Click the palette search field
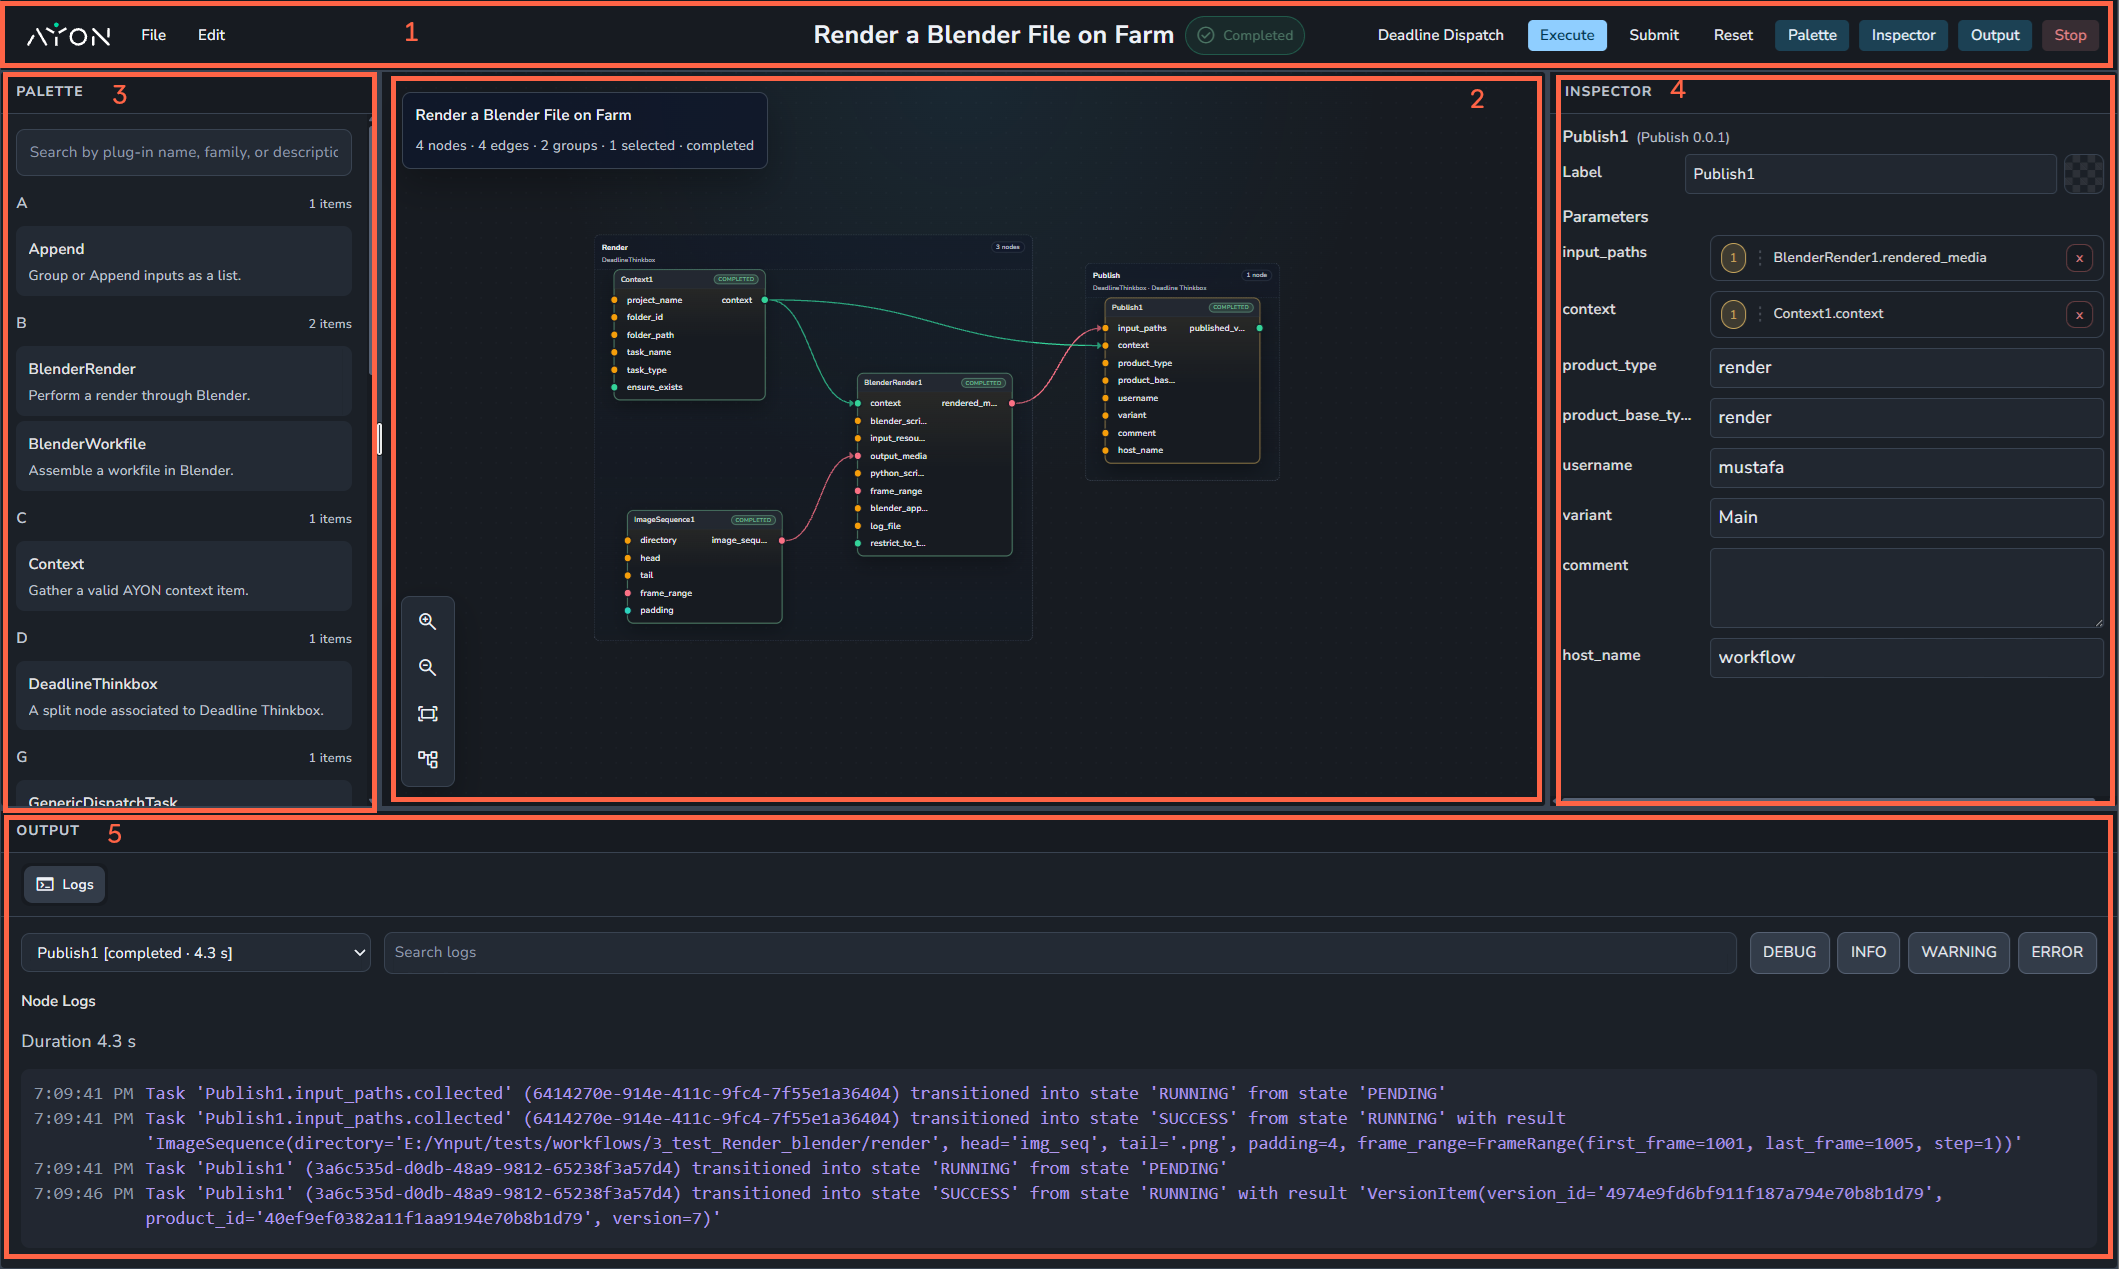The height and width of the screenshot is (1269, 2119). pos(184,152)
